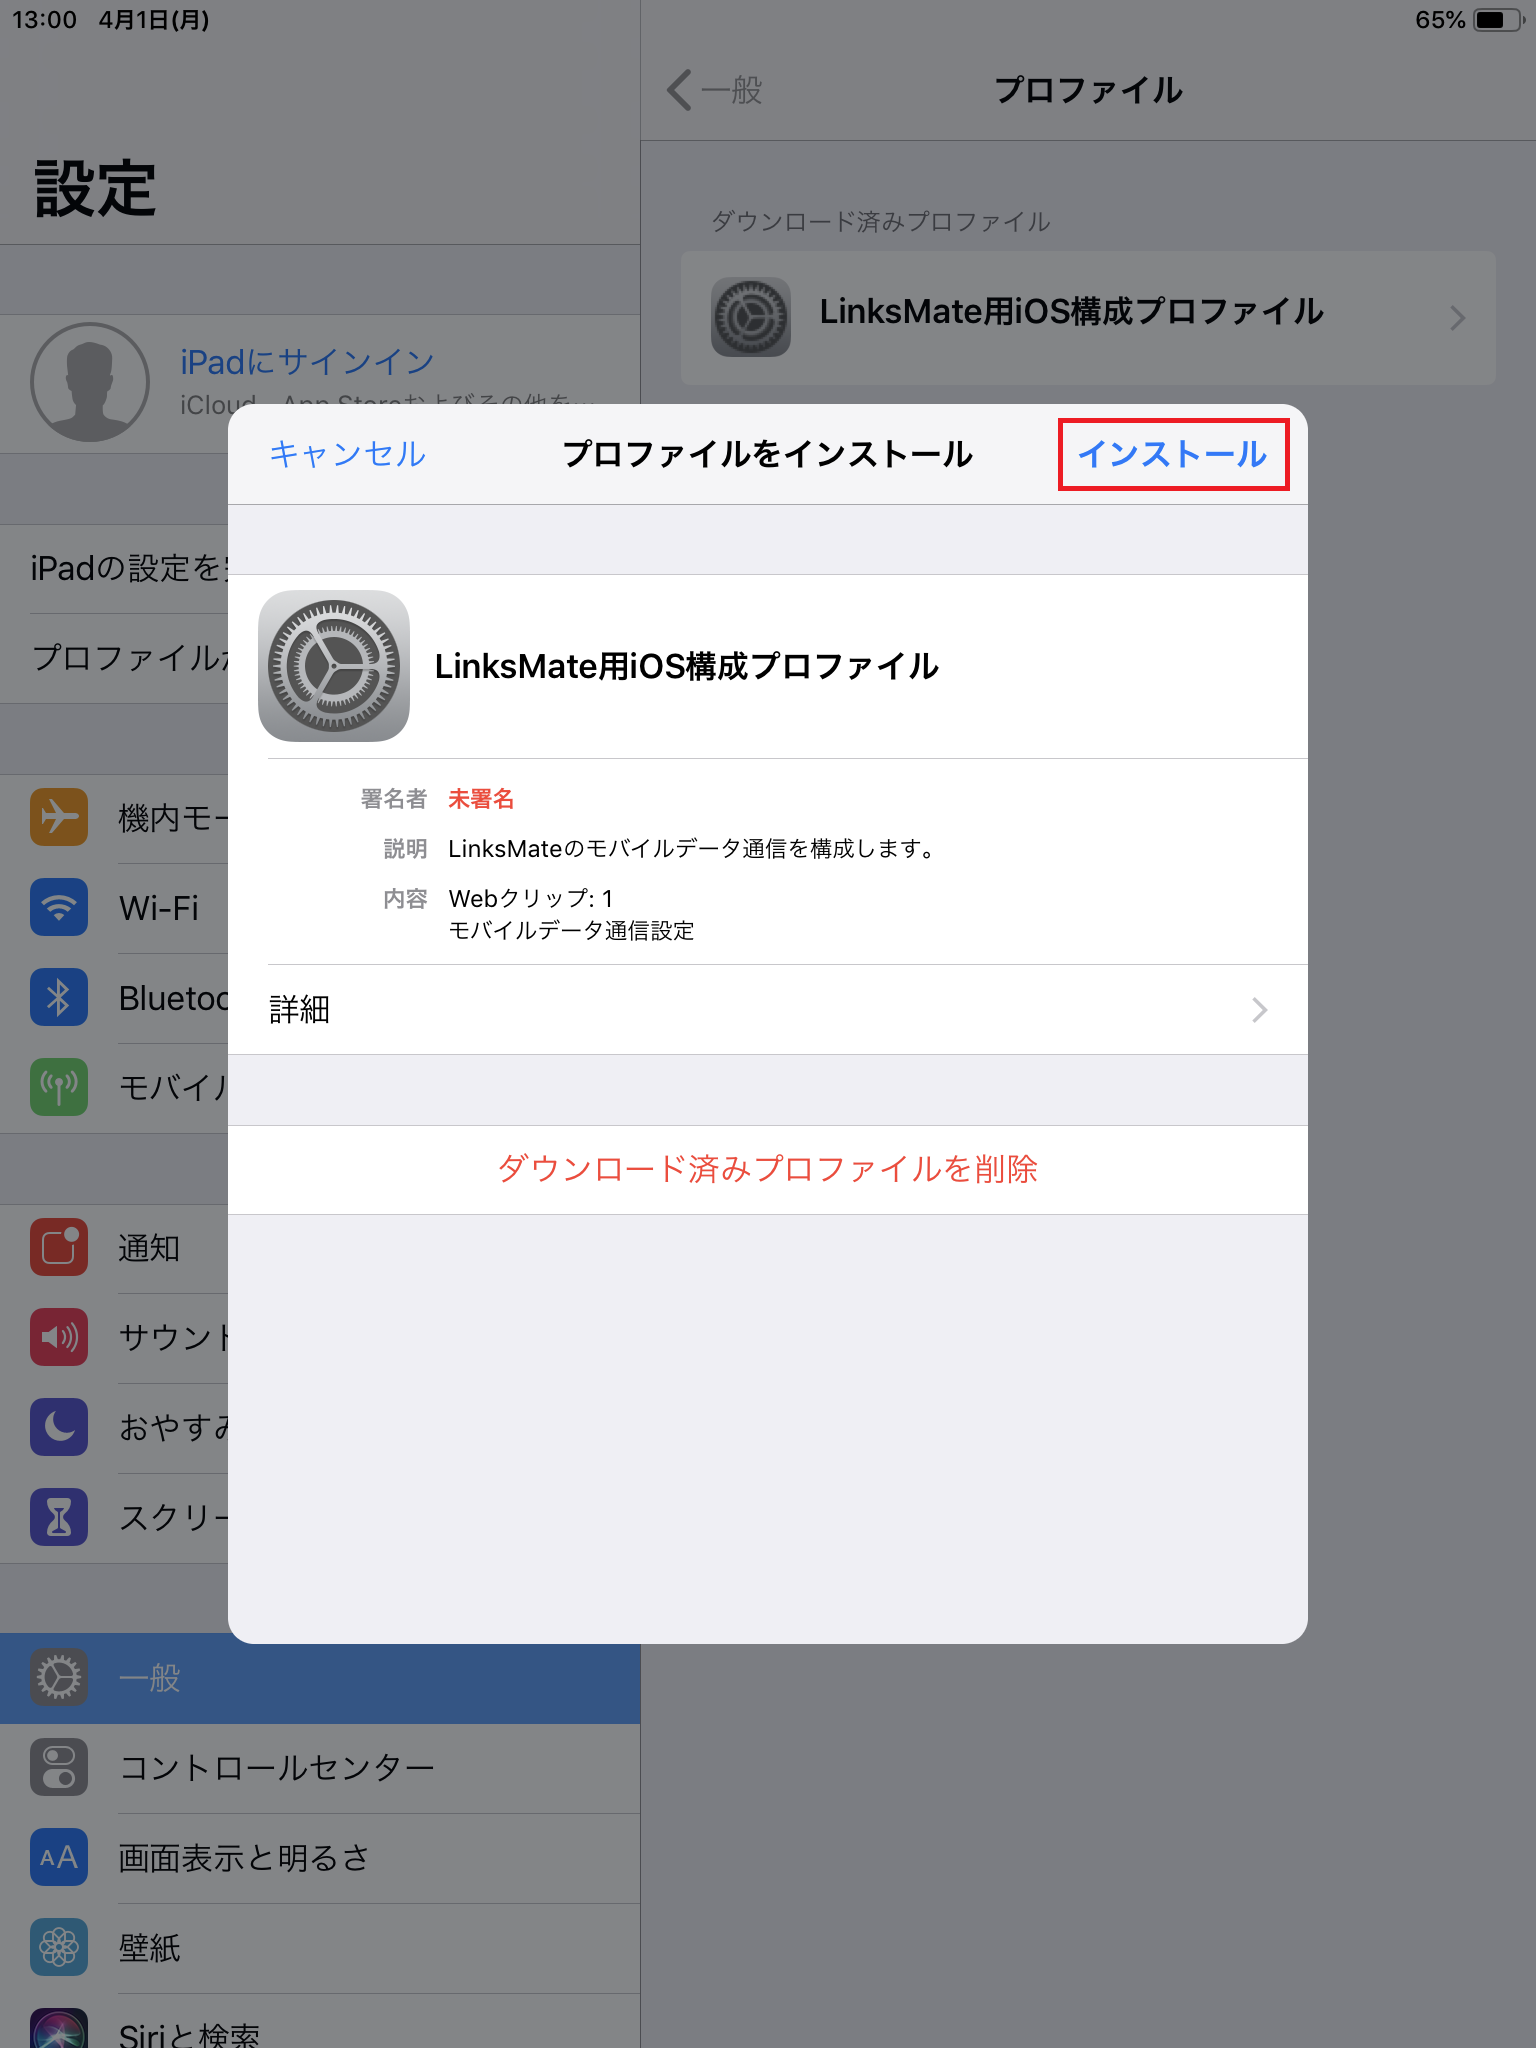Tap the インストール button
Viewport: 1536px width, 2048px height.
(1172, 454)
